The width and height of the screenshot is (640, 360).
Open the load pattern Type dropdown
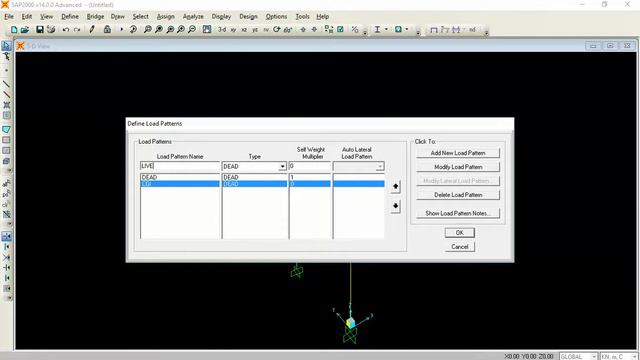pyautogui.click(x=282, y=167)
